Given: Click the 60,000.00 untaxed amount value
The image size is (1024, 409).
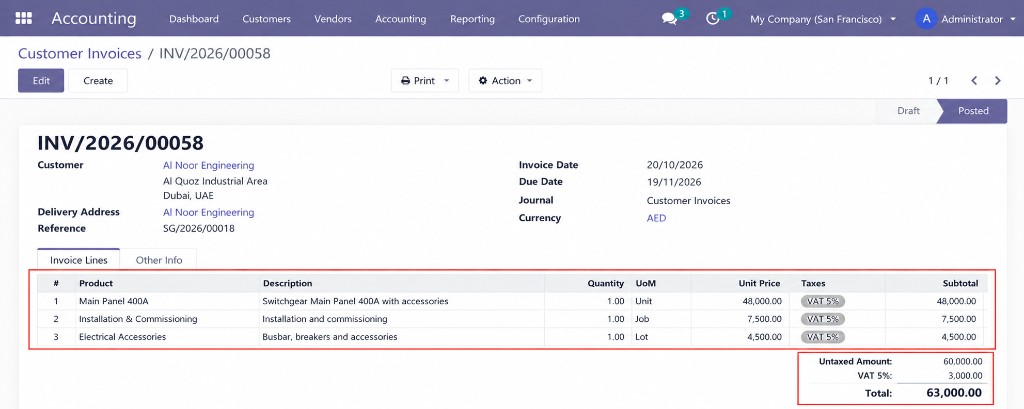Looking at the screenshot, I should 963,361.
